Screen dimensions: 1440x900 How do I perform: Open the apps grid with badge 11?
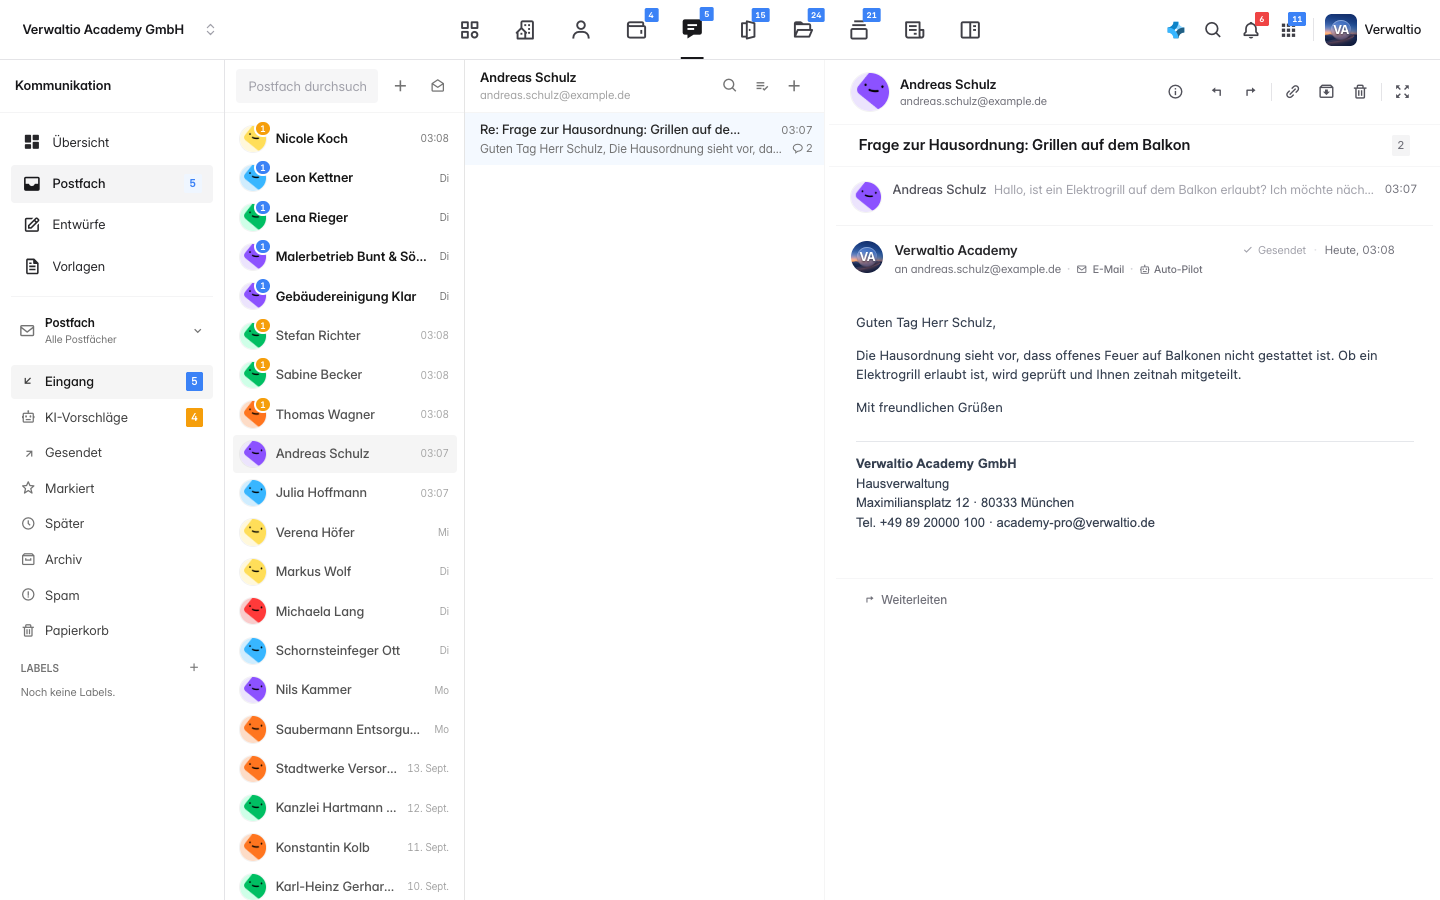(x=1289, y=30)
